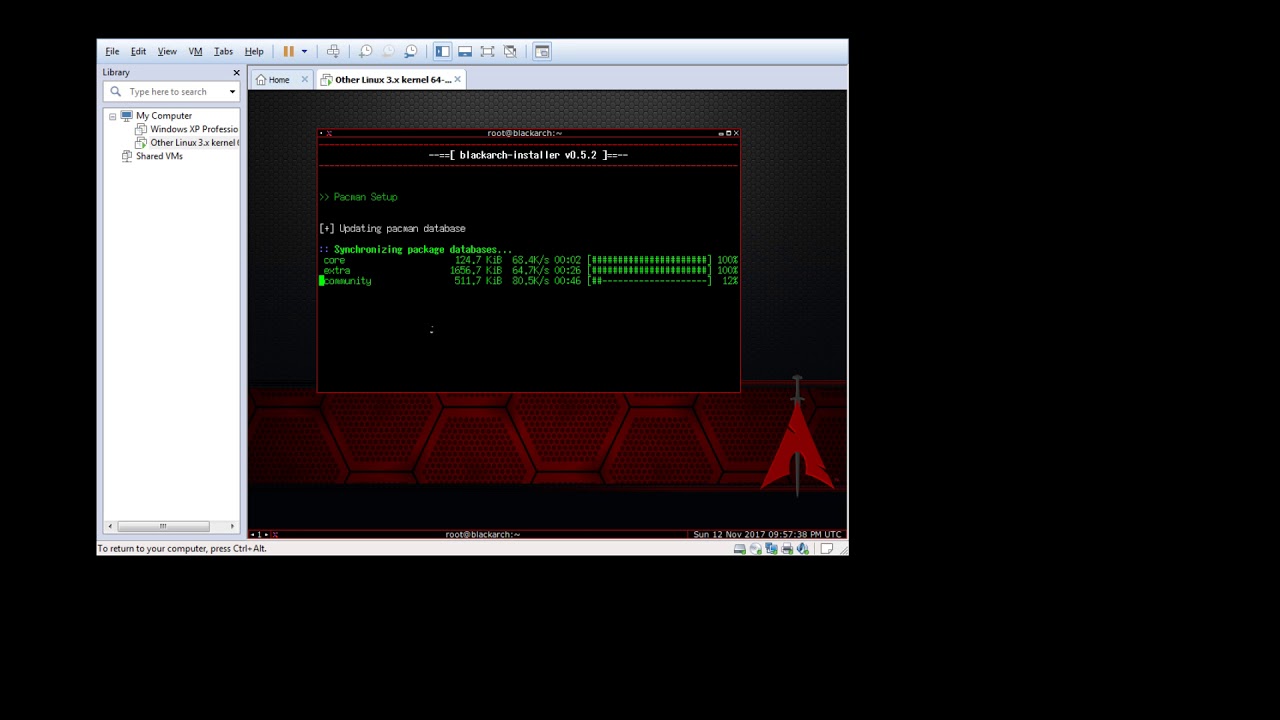Image resolution: width=1280 pixels, height=720 pixels.
Task: Collapse the My Computer tree node
Action: click(112, 116)
